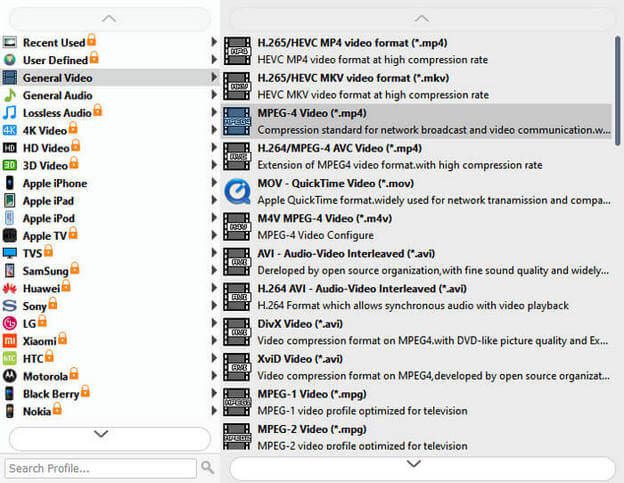Select AVI - Audio-Video Interleaved (*.avi)
The height and width of the screenshot is (483, 624).
coord(416,262)
